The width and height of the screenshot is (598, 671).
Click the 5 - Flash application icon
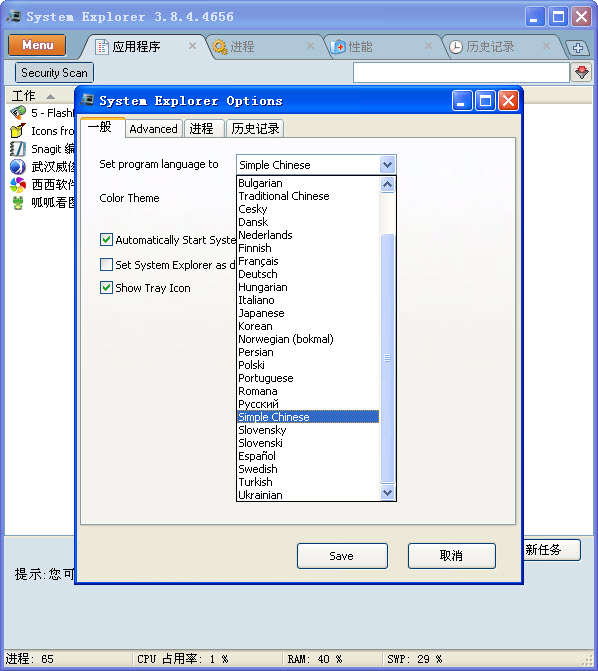18,113
